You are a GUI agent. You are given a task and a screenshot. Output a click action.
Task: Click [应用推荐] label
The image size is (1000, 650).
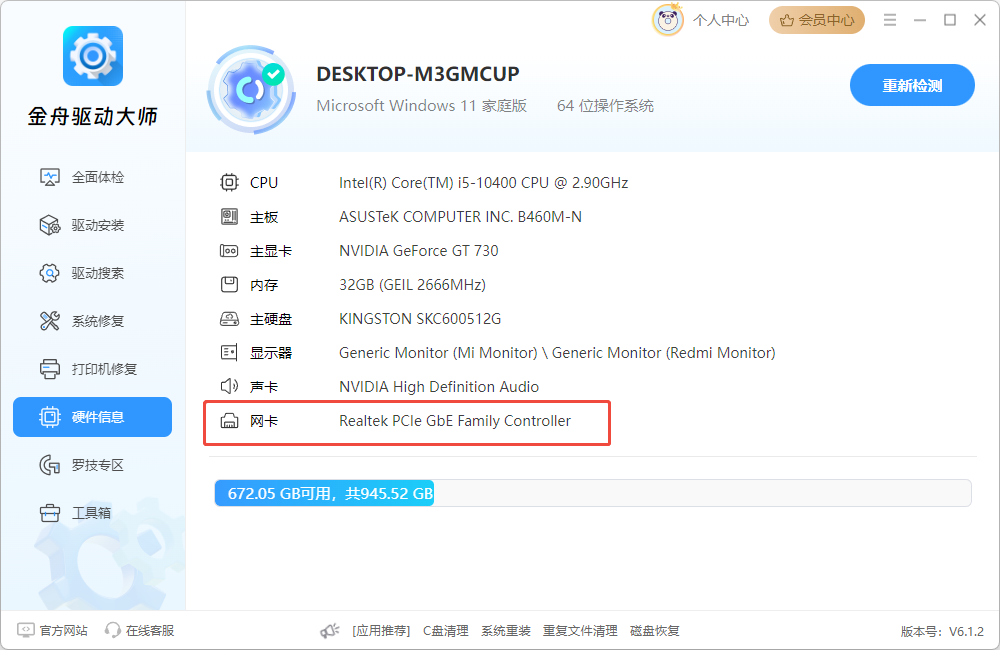pos(381,631)
